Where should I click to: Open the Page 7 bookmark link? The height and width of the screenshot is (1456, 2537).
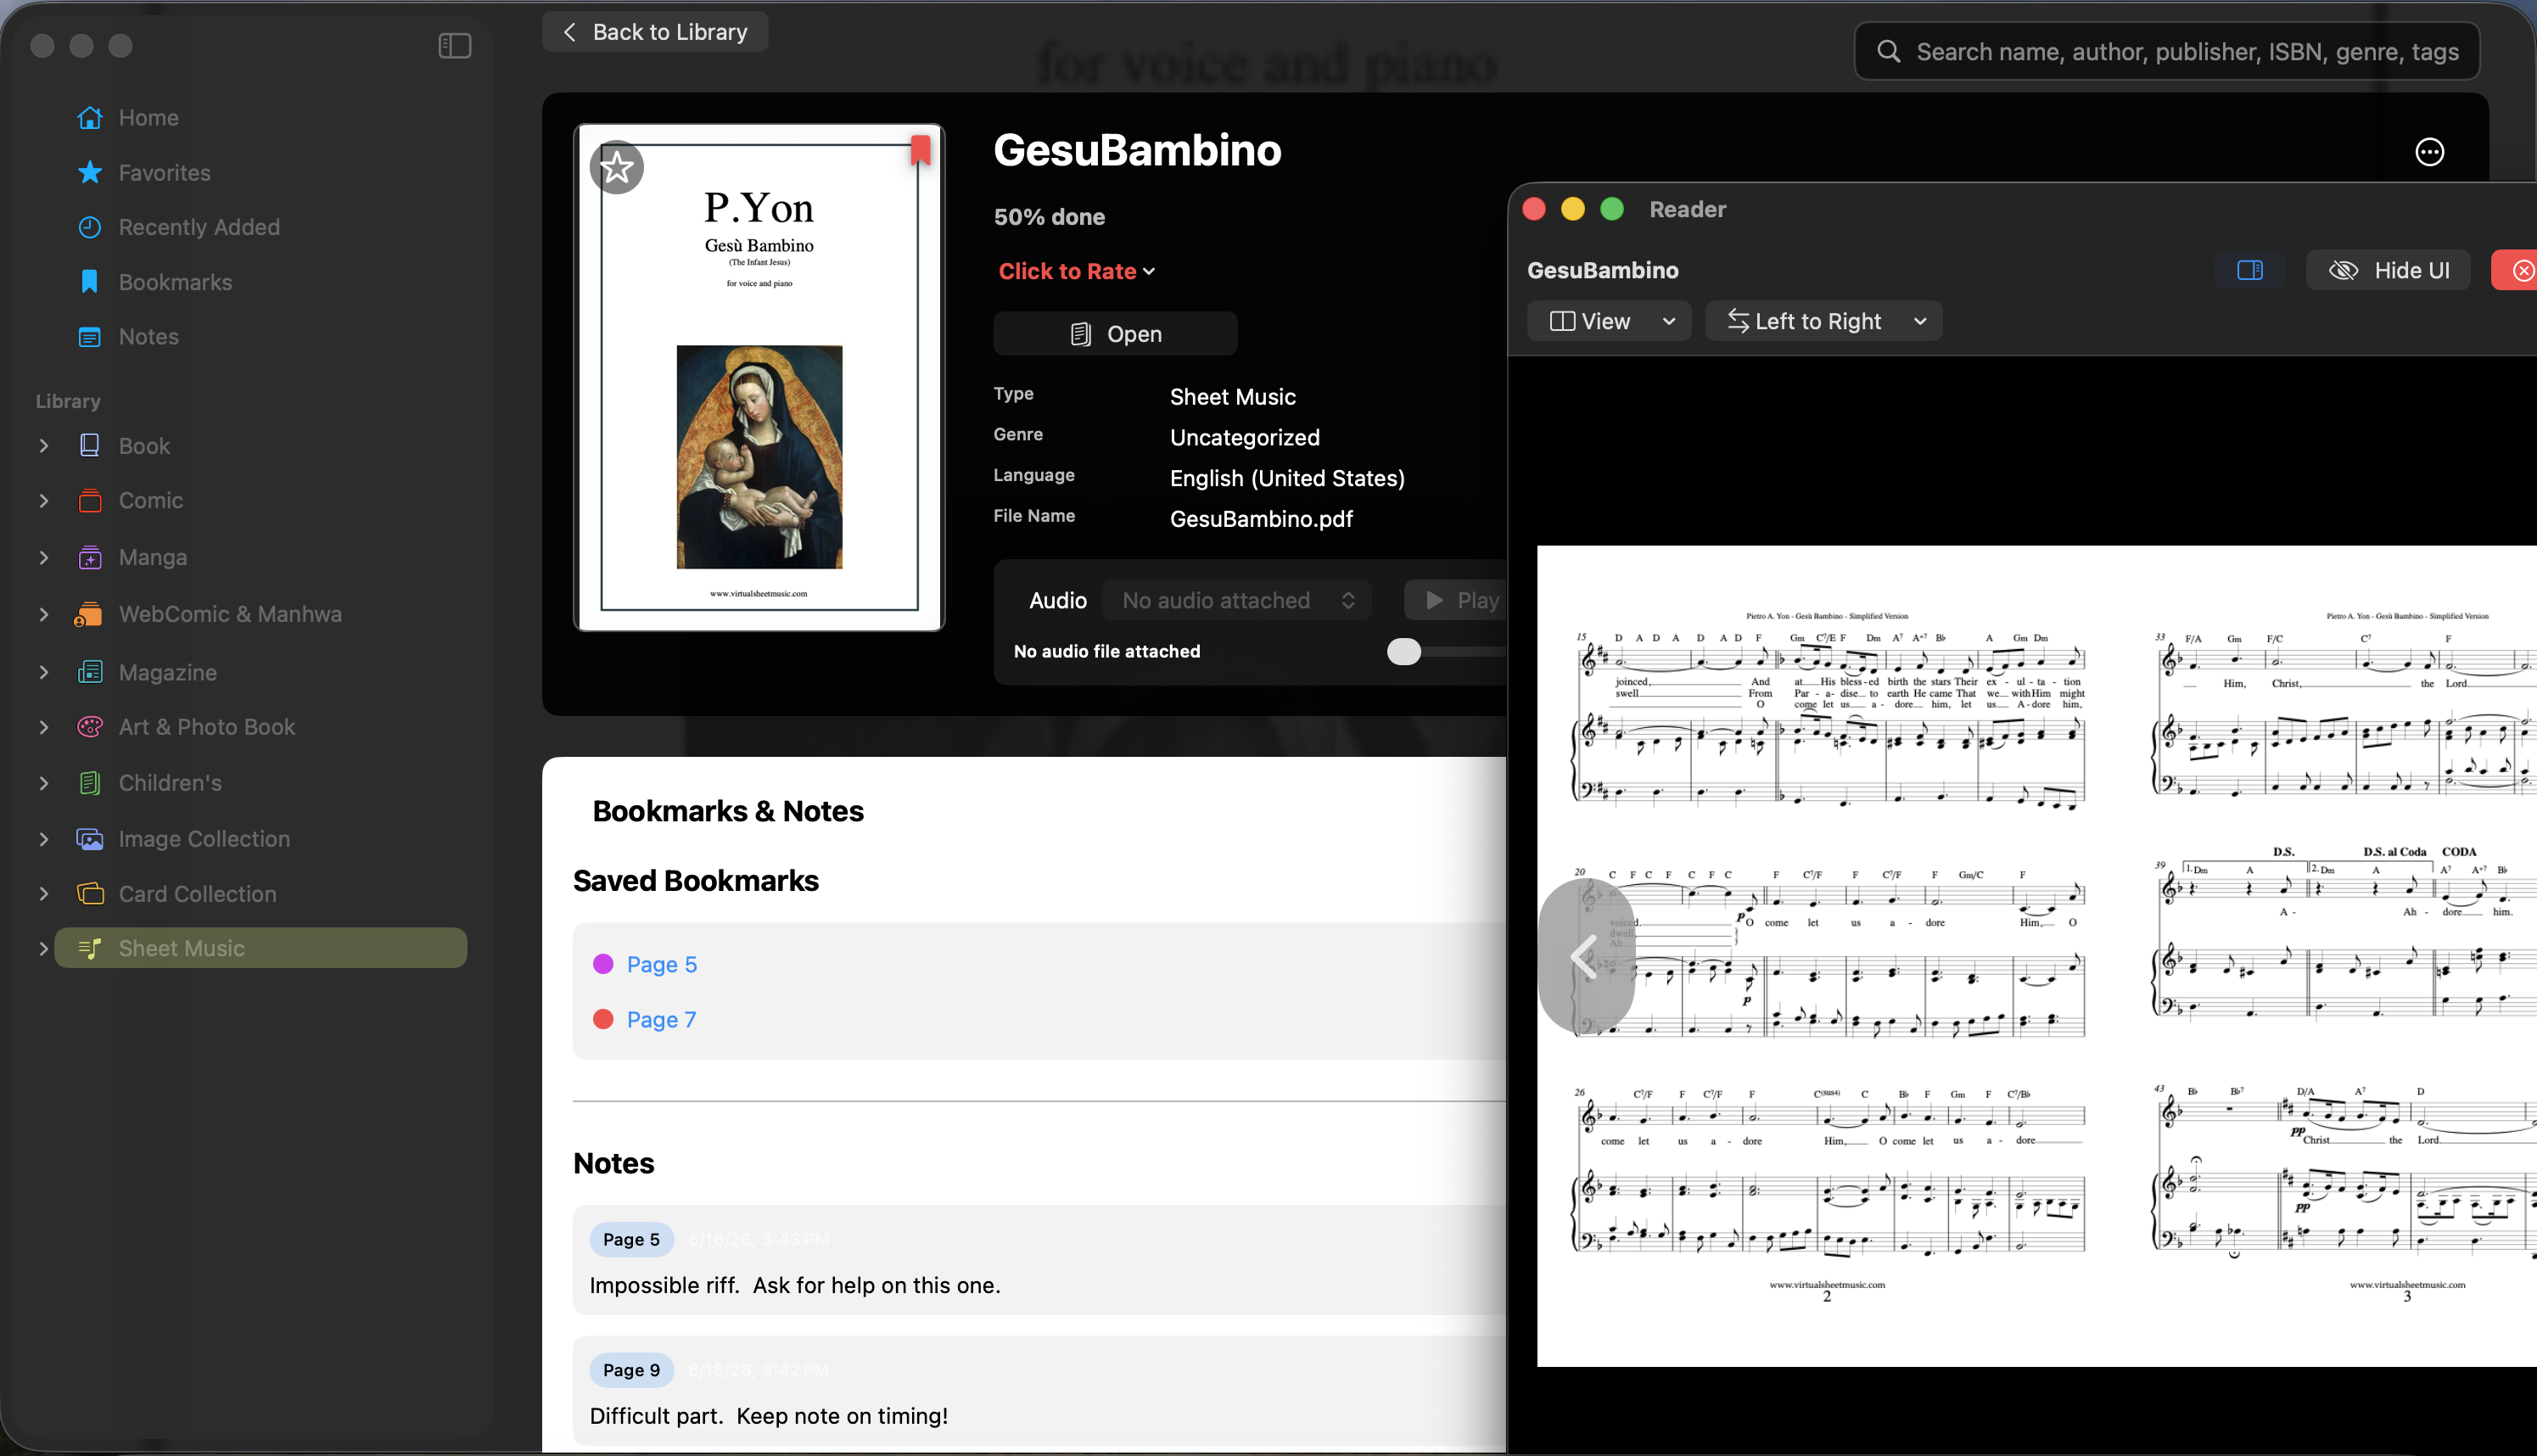coord(661,1019)
